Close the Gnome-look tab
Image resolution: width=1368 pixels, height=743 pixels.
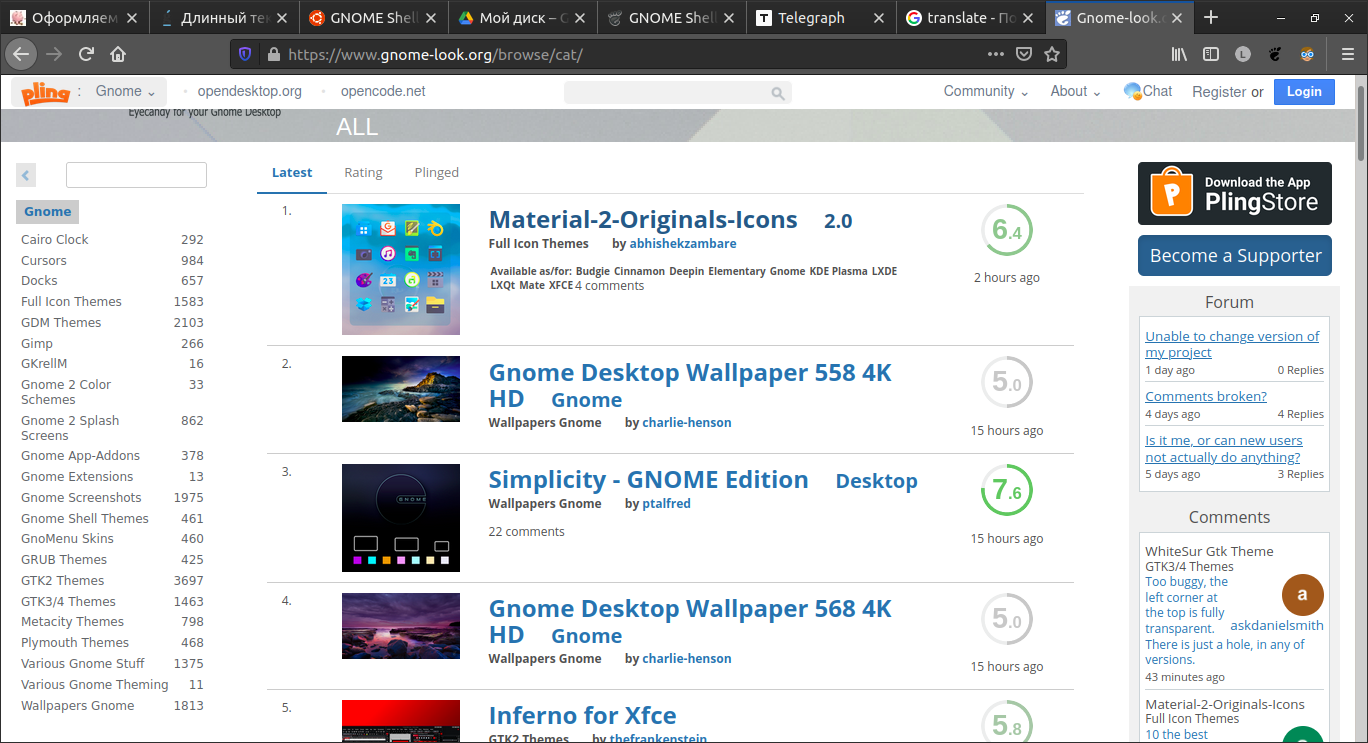click(1178, 17)
